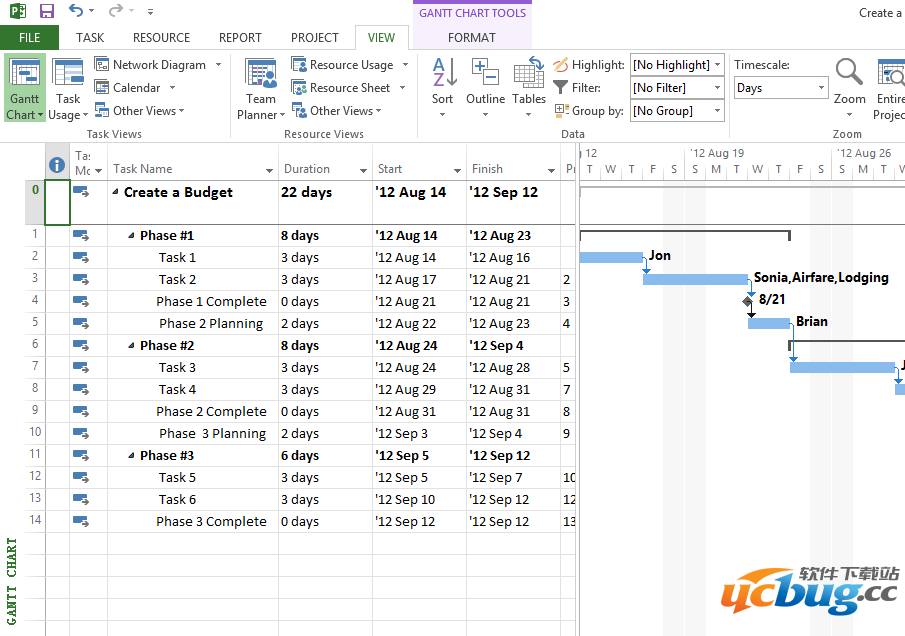Open Start column filter arrow
This screenshot has height=636, width=905.
coord(457,170)
